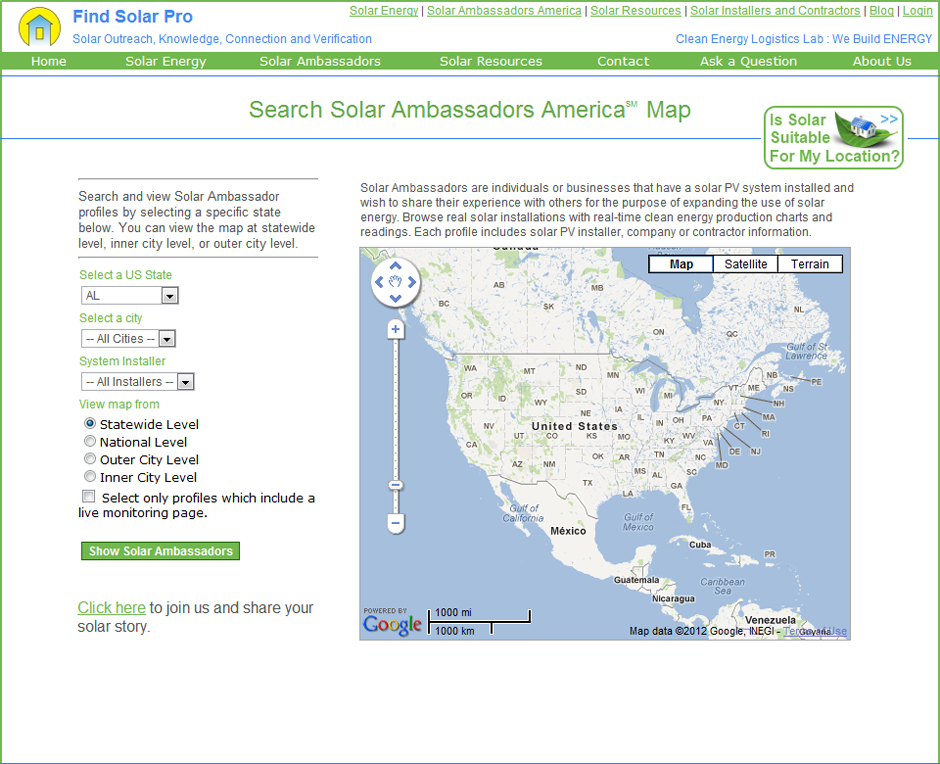Open the All Installers dropdown
The height and width of the screenshot is (764, 940).
click(137, 382)
